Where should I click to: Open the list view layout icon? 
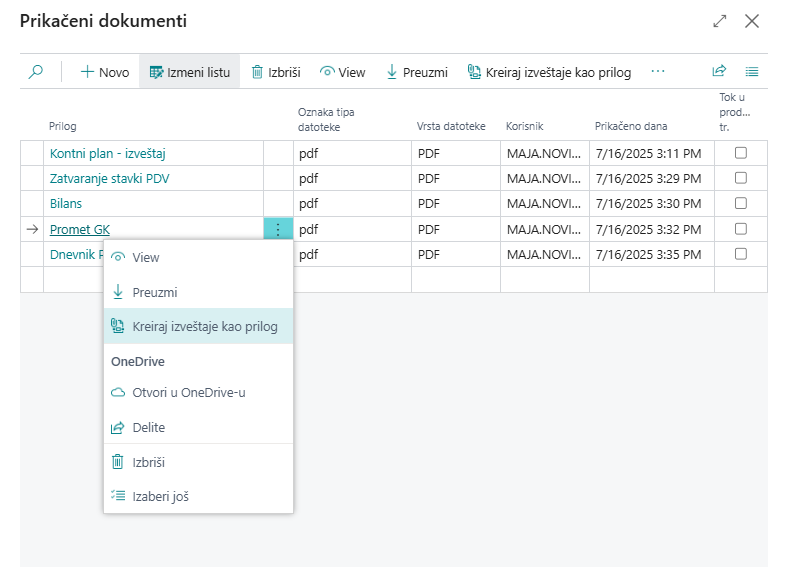[x=752, y=72]
